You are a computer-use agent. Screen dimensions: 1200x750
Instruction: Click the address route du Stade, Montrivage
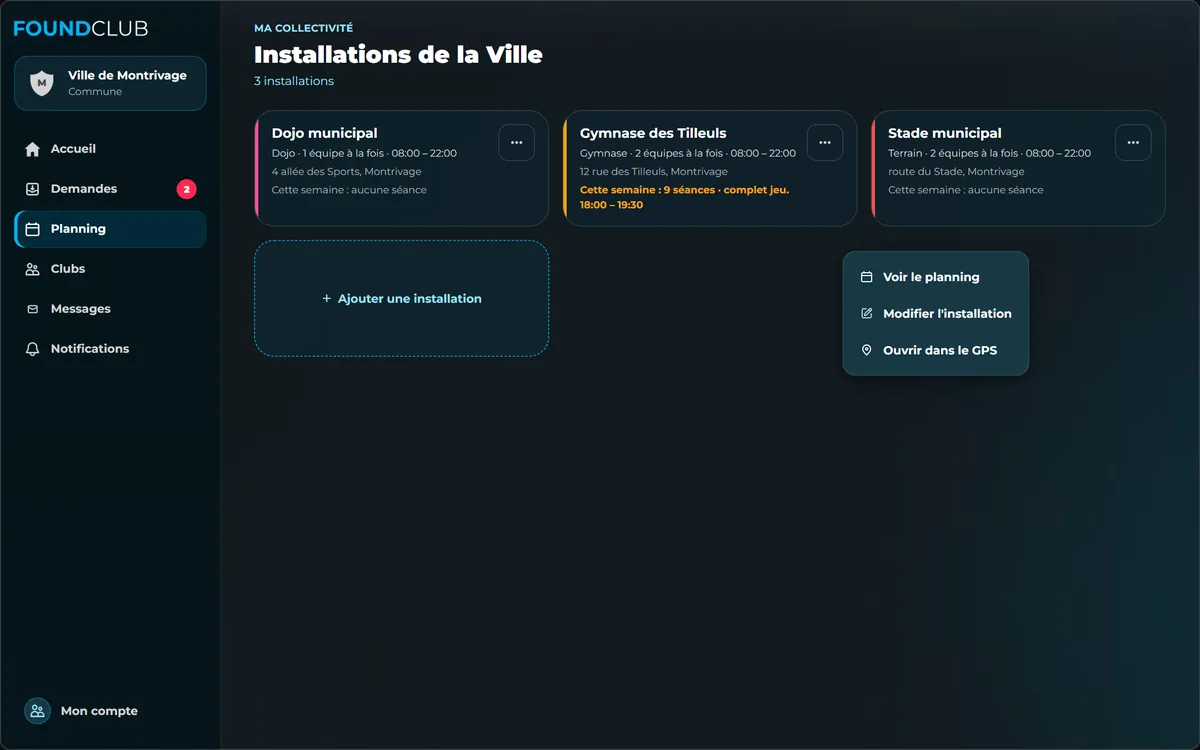click(956, 172)
